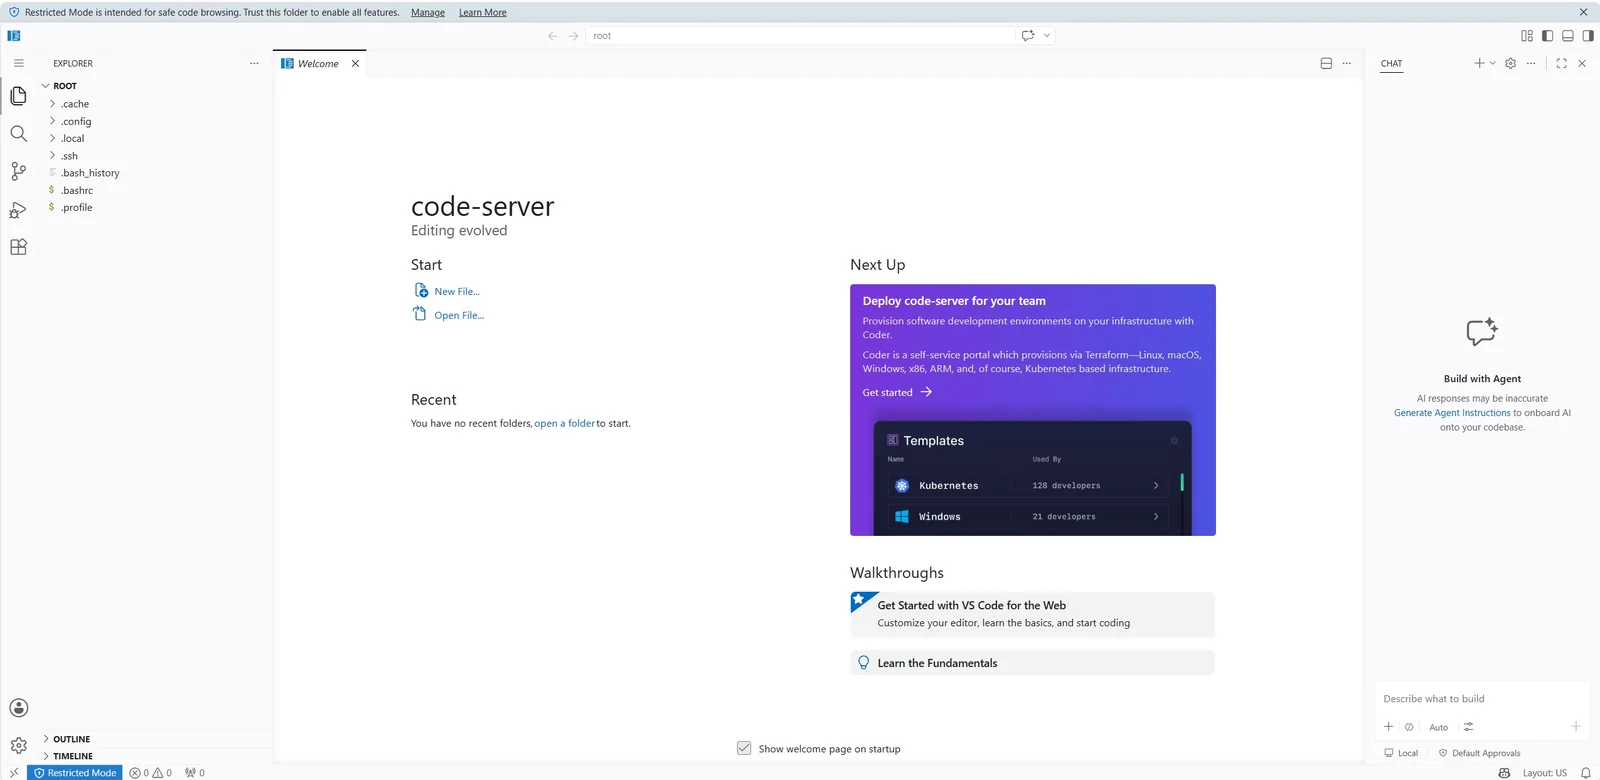Add context to the chat input
The height and width of the screenshot is (780, 1600).
tap(1389, 727)
